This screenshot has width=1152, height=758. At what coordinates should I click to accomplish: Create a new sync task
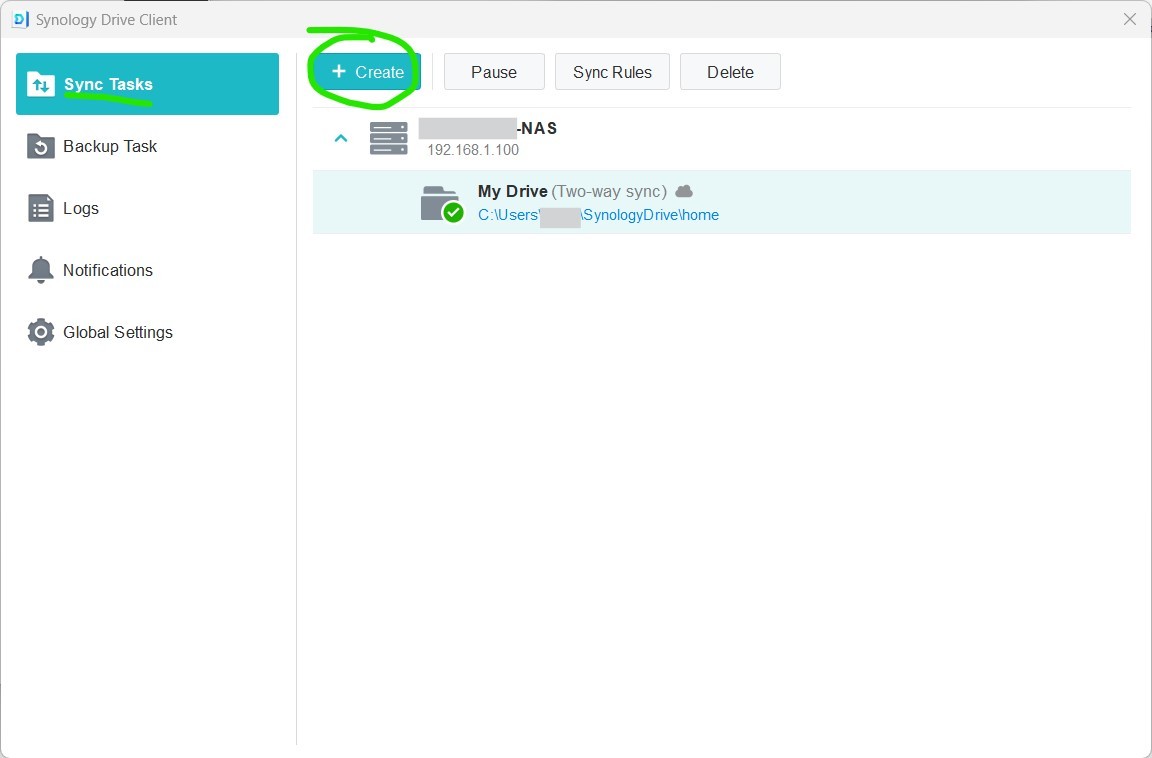coord(368,72)
